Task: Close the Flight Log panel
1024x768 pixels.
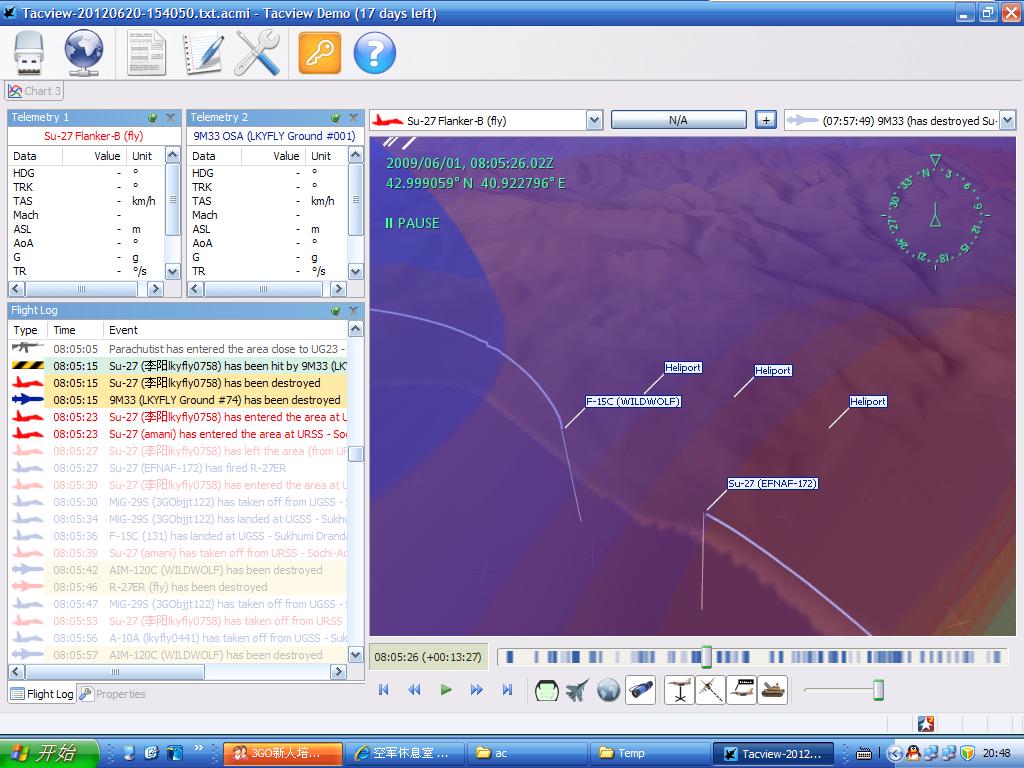Action: 353,311
